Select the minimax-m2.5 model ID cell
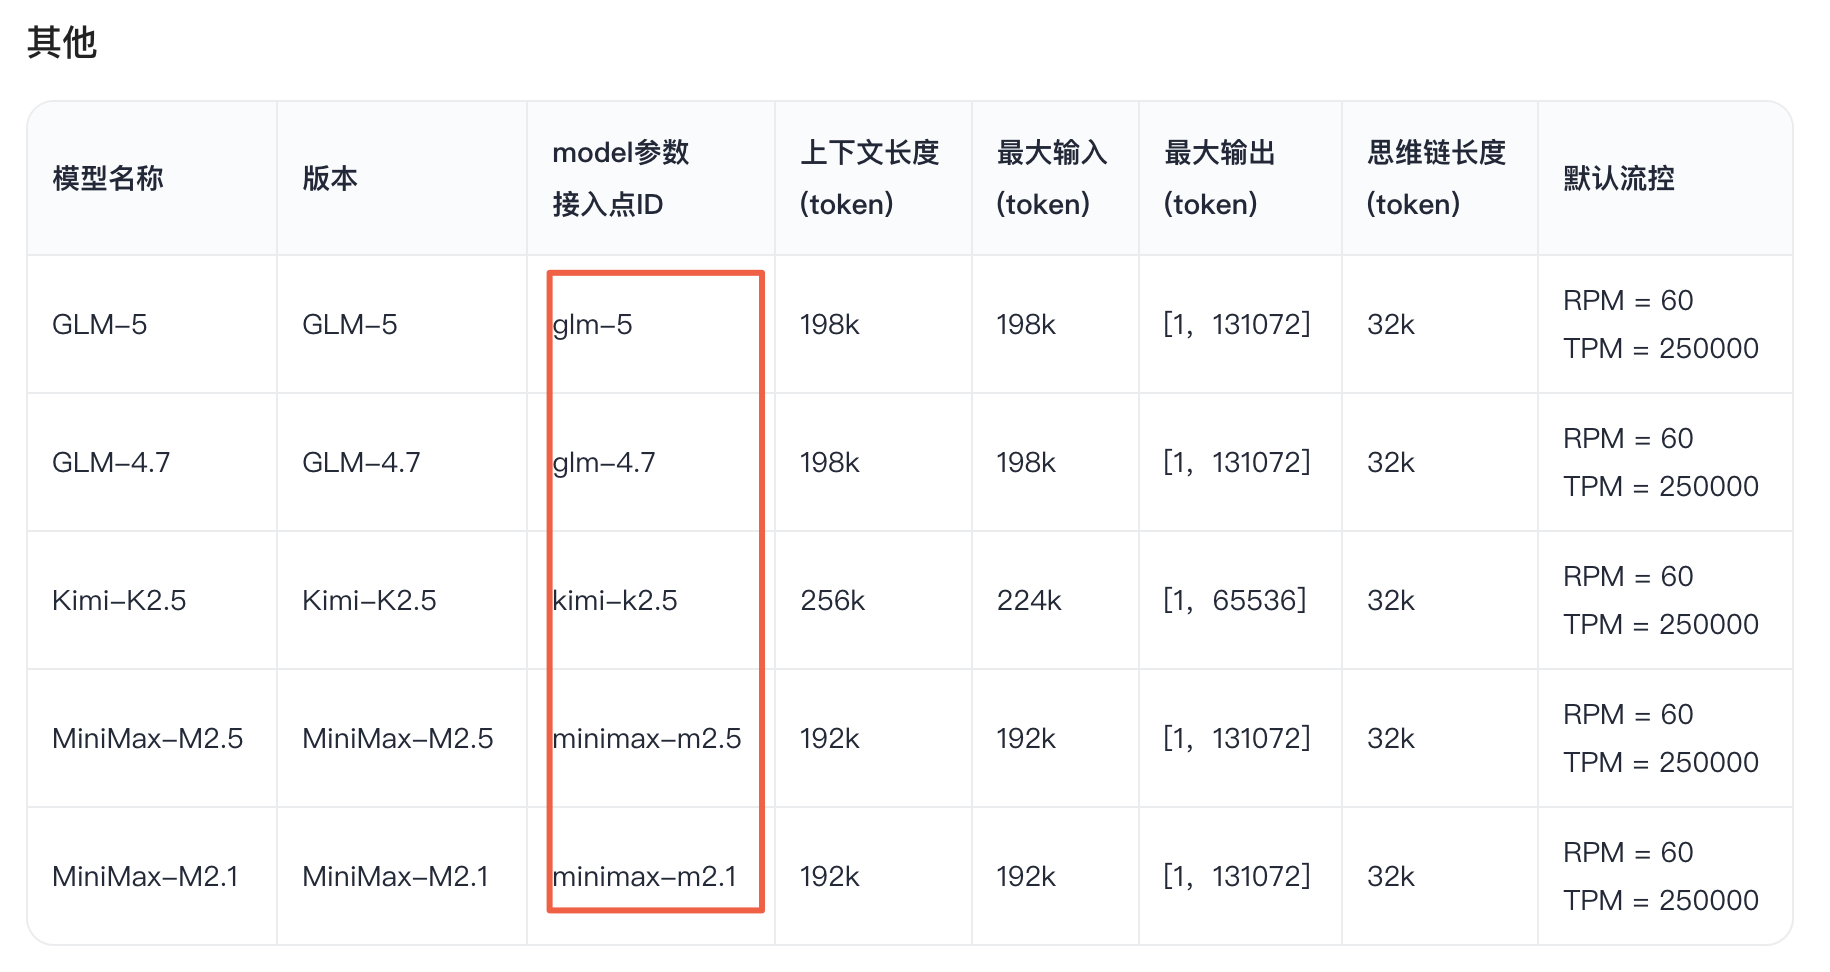The image size is (1830, 972). [x=647, y=739]
